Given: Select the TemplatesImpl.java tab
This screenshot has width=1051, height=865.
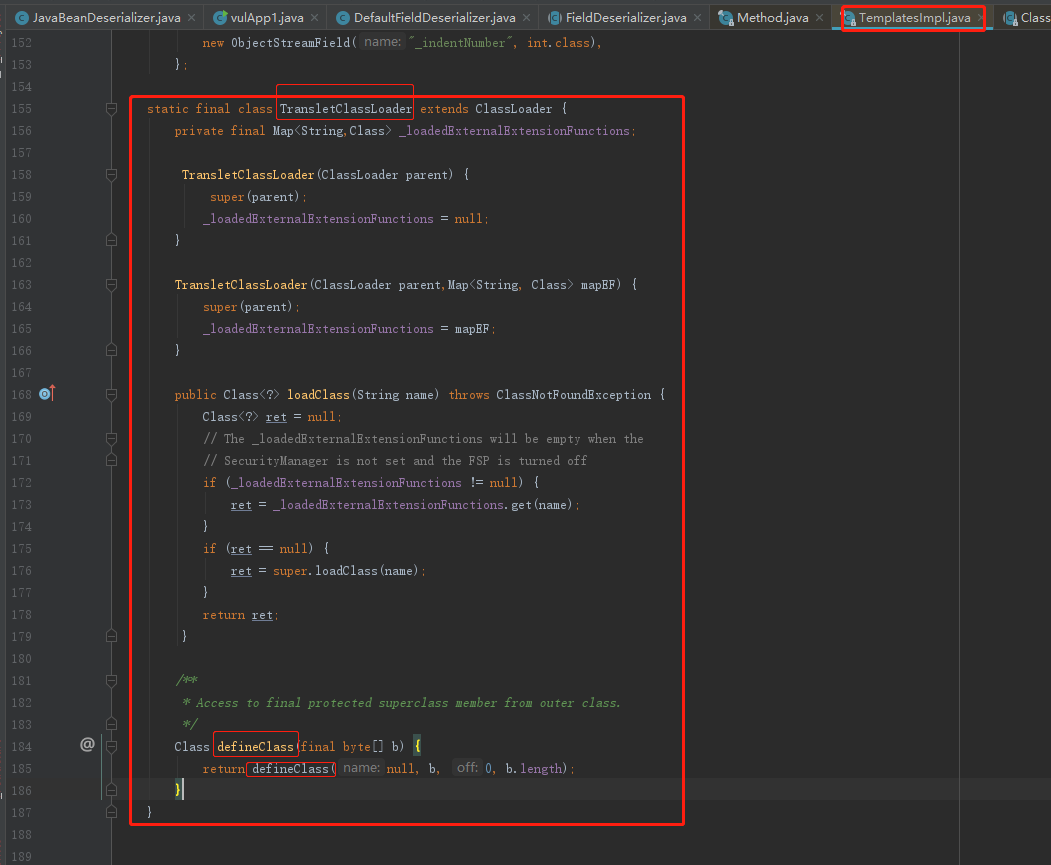Looking at the screenshot, I should (914, 18).
